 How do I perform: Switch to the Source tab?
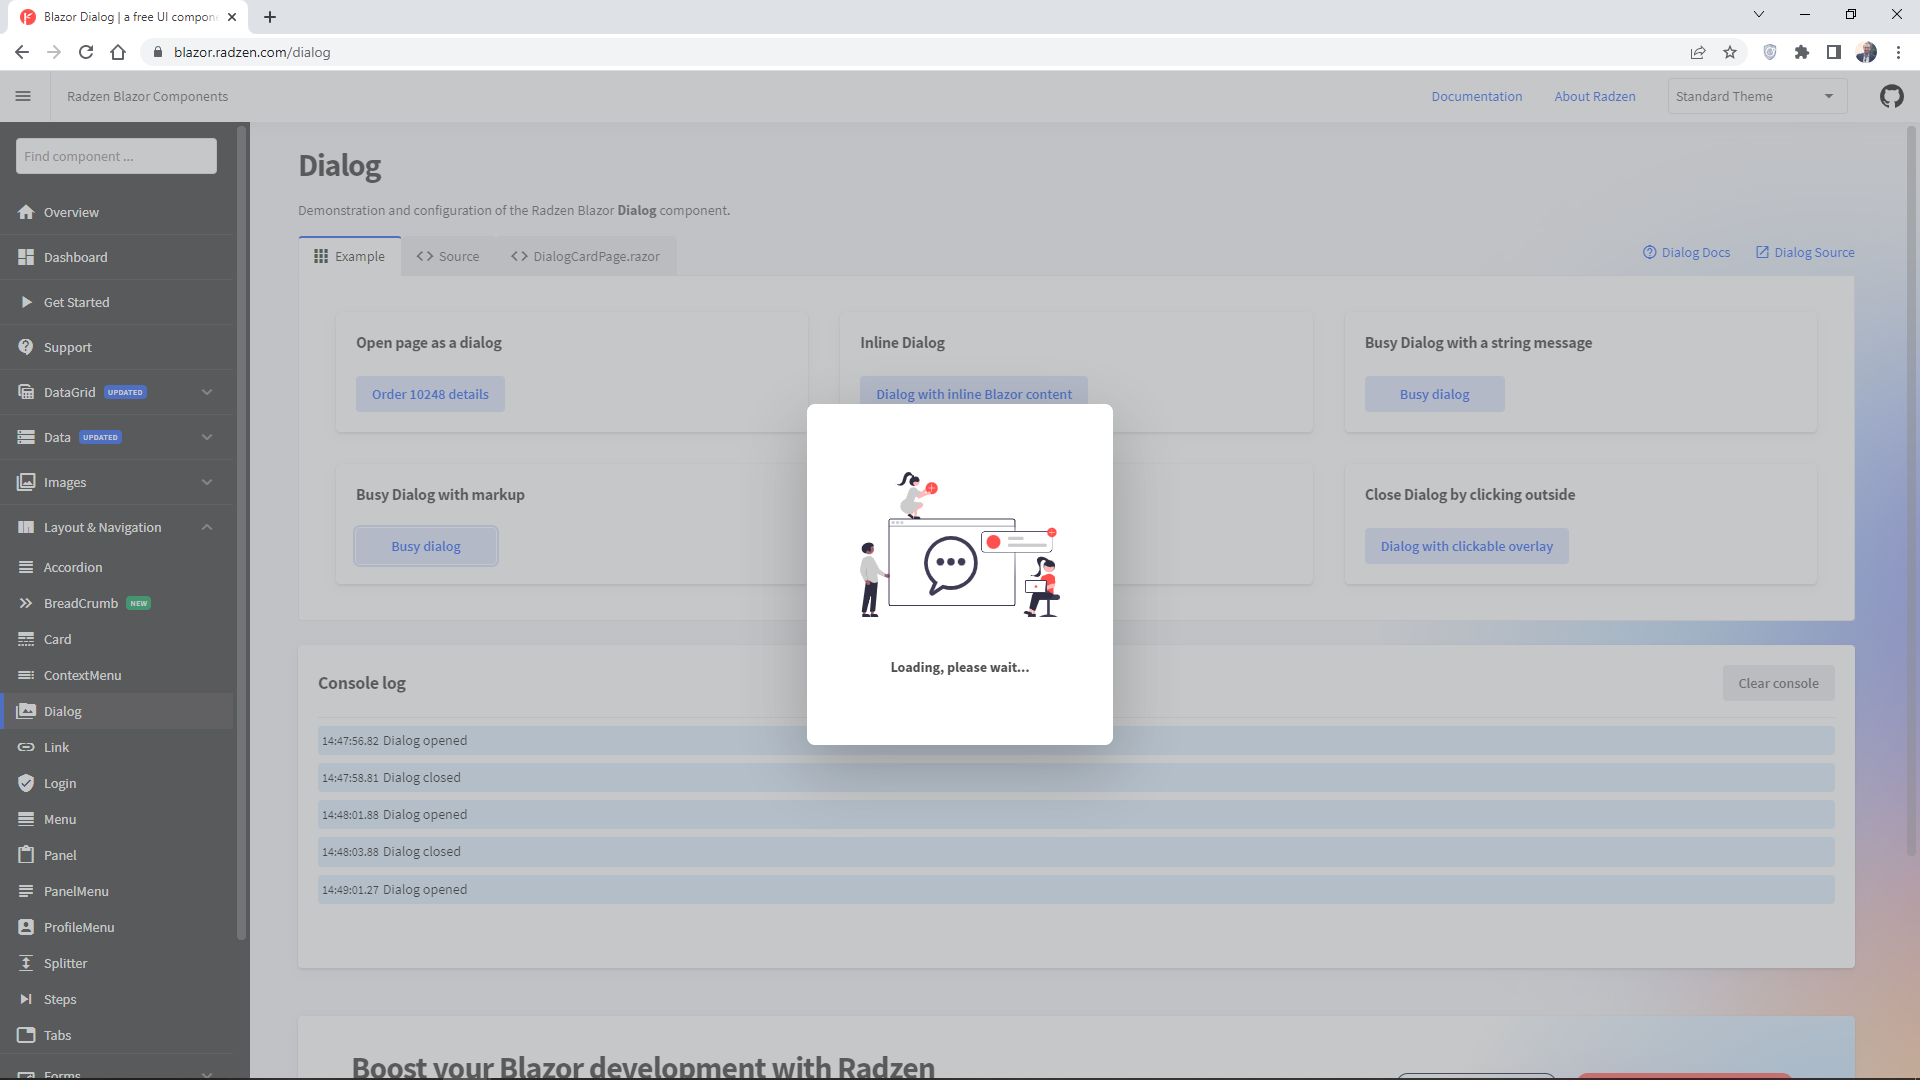[448, 256]
